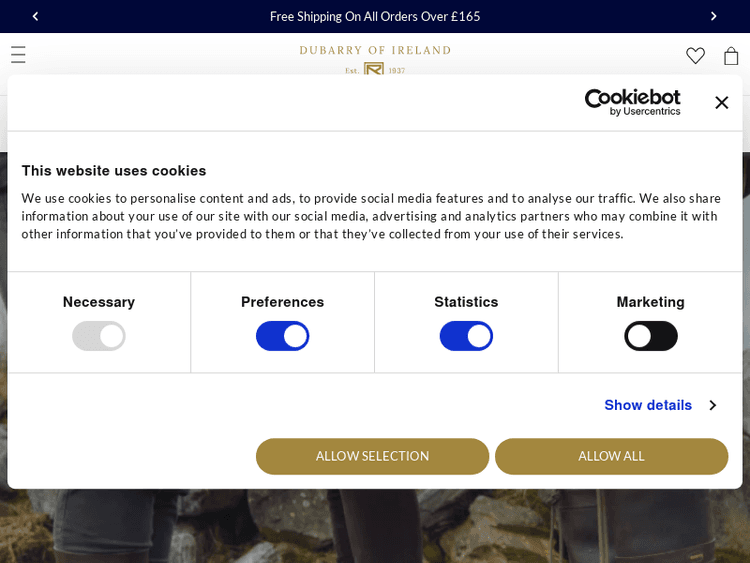Enable the Marketing cookies switch
Image resolution: width=750 pixels, height=563 pixels.
pos(650,336)
